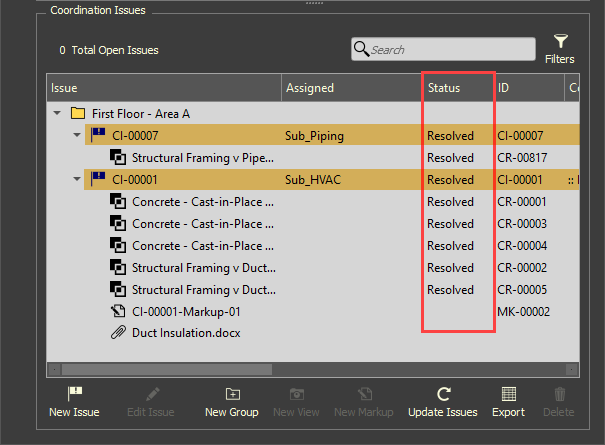The image size is (605, 445).
Task: Click Update Issues refresh icon
Action: coord(443,394)
